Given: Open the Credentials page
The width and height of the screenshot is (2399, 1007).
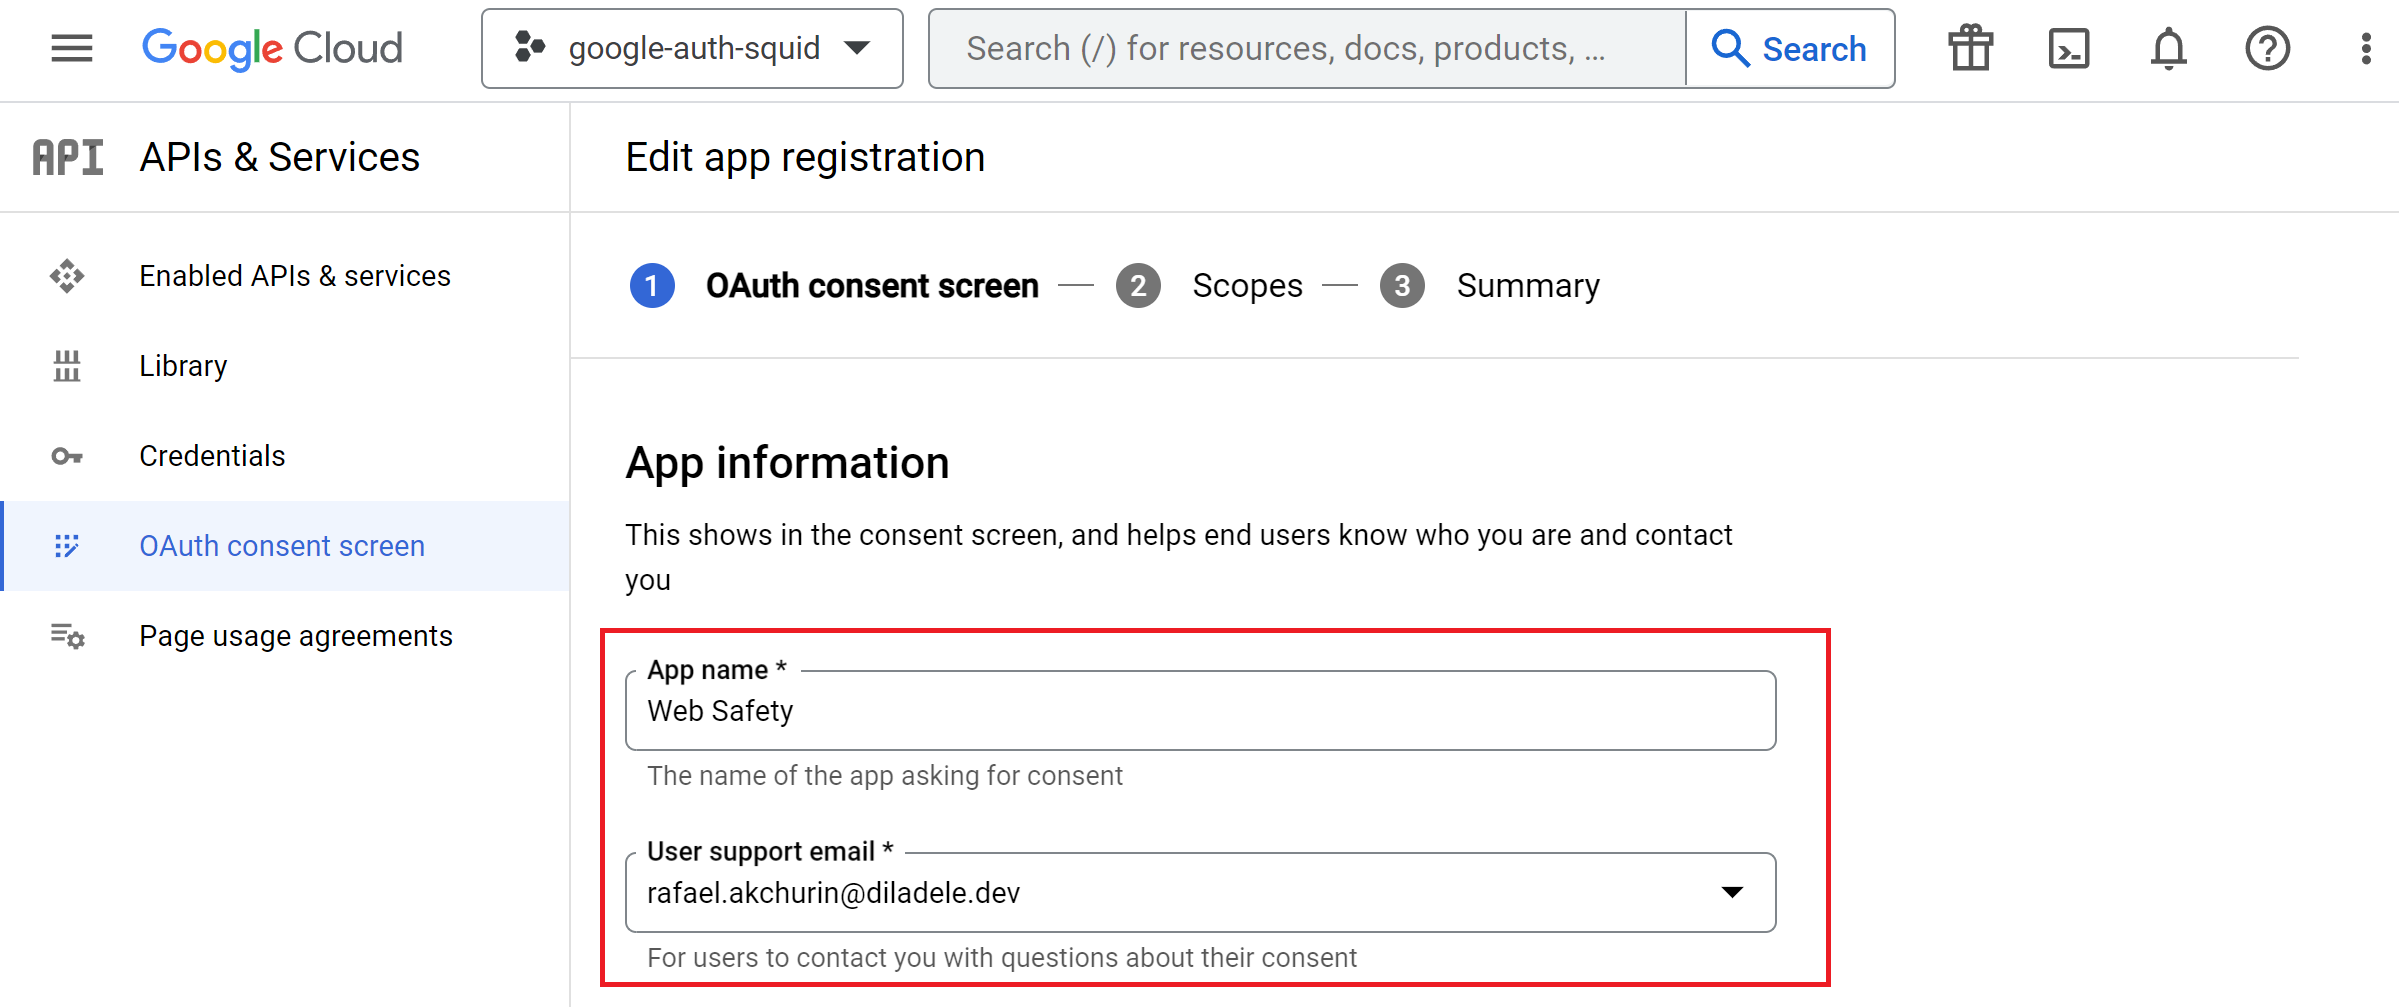Looking at the screenshot, I should pyautogui.click(x=285, y=456).
